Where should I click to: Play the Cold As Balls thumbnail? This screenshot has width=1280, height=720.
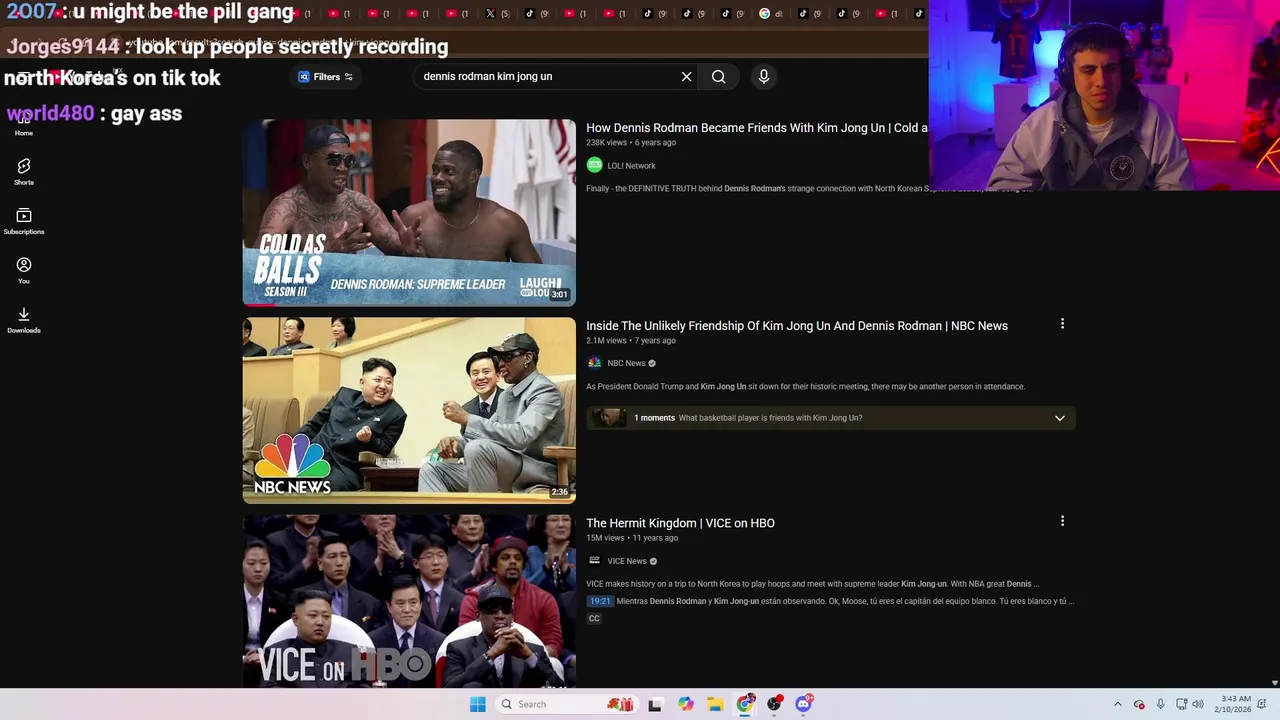pos(409,212)
